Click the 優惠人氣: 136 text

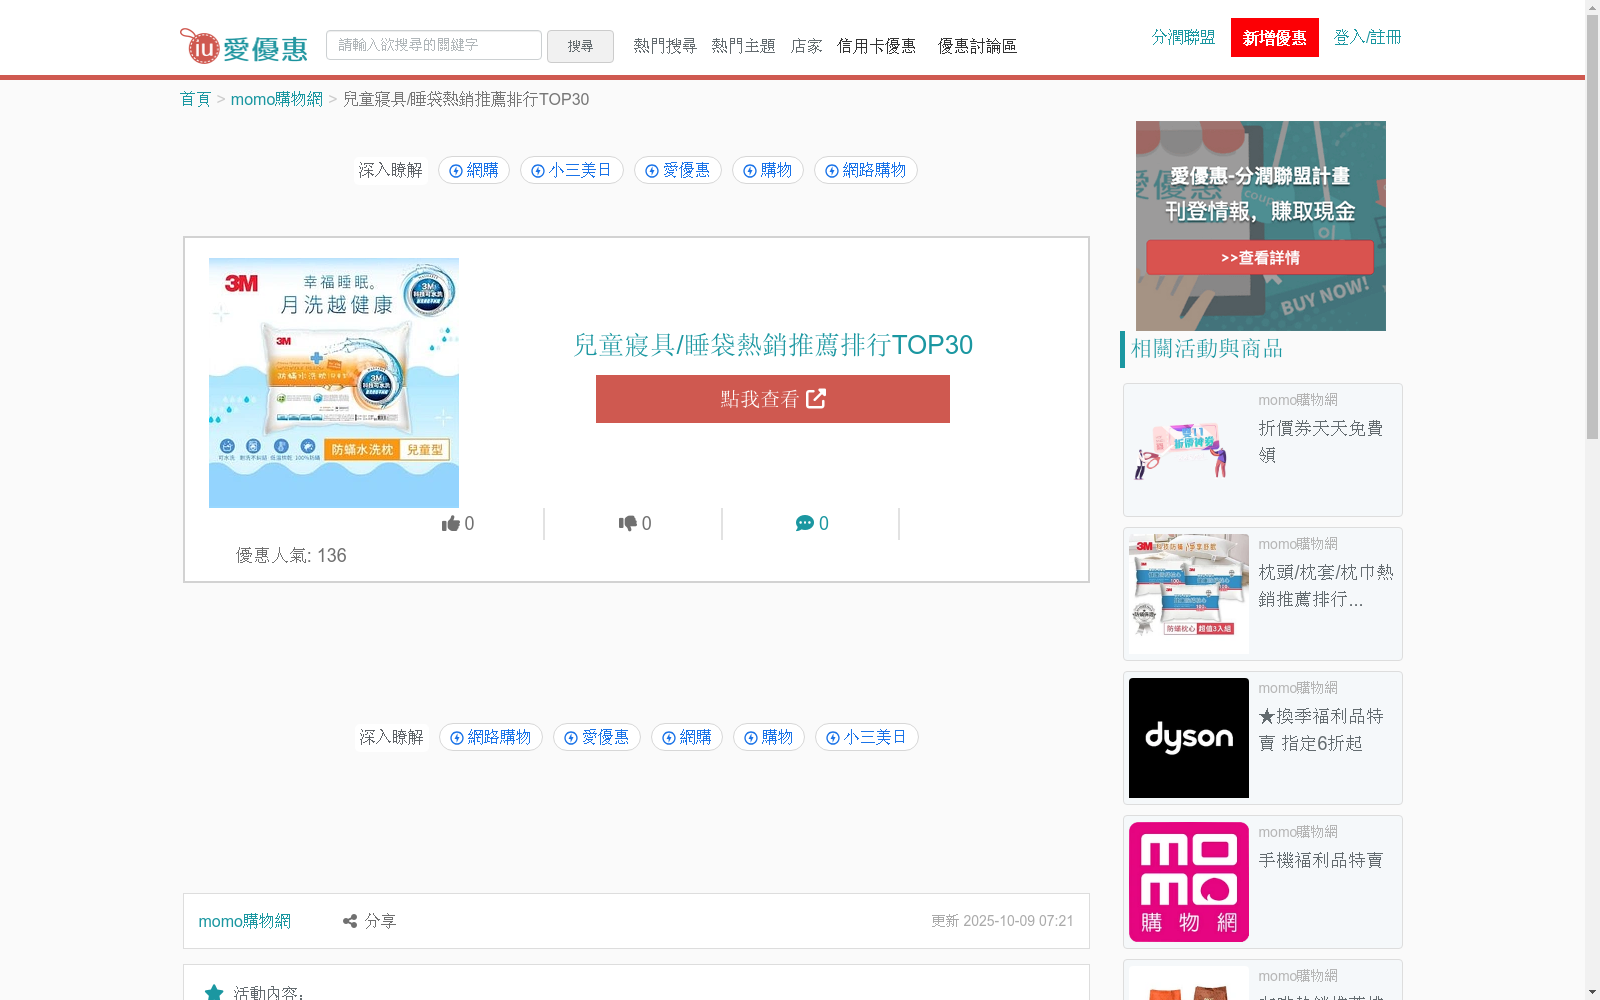click(x=291, y=556)
